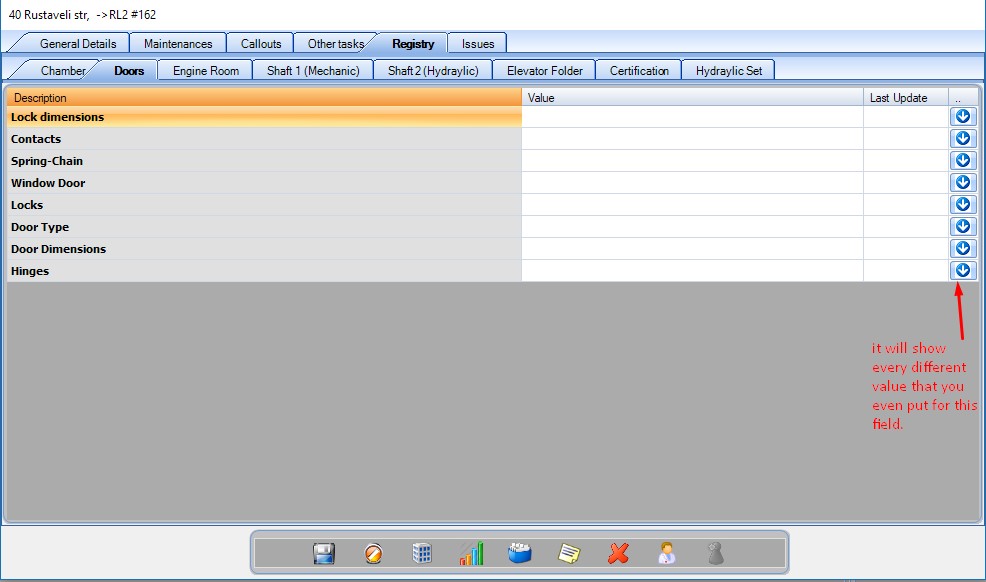Image resolution: width=986 pixels, height=582 pixels.
Task: Click the doctor user icon
Action: pos(667,553)
